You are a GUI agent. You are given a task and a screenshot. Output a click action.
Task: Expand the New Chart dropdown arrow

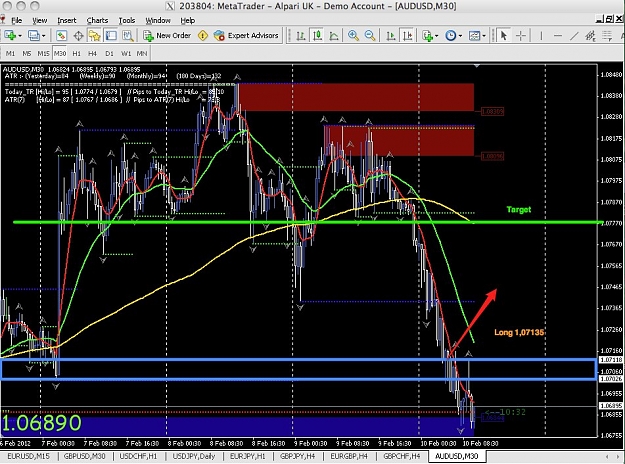click(20, 36)
